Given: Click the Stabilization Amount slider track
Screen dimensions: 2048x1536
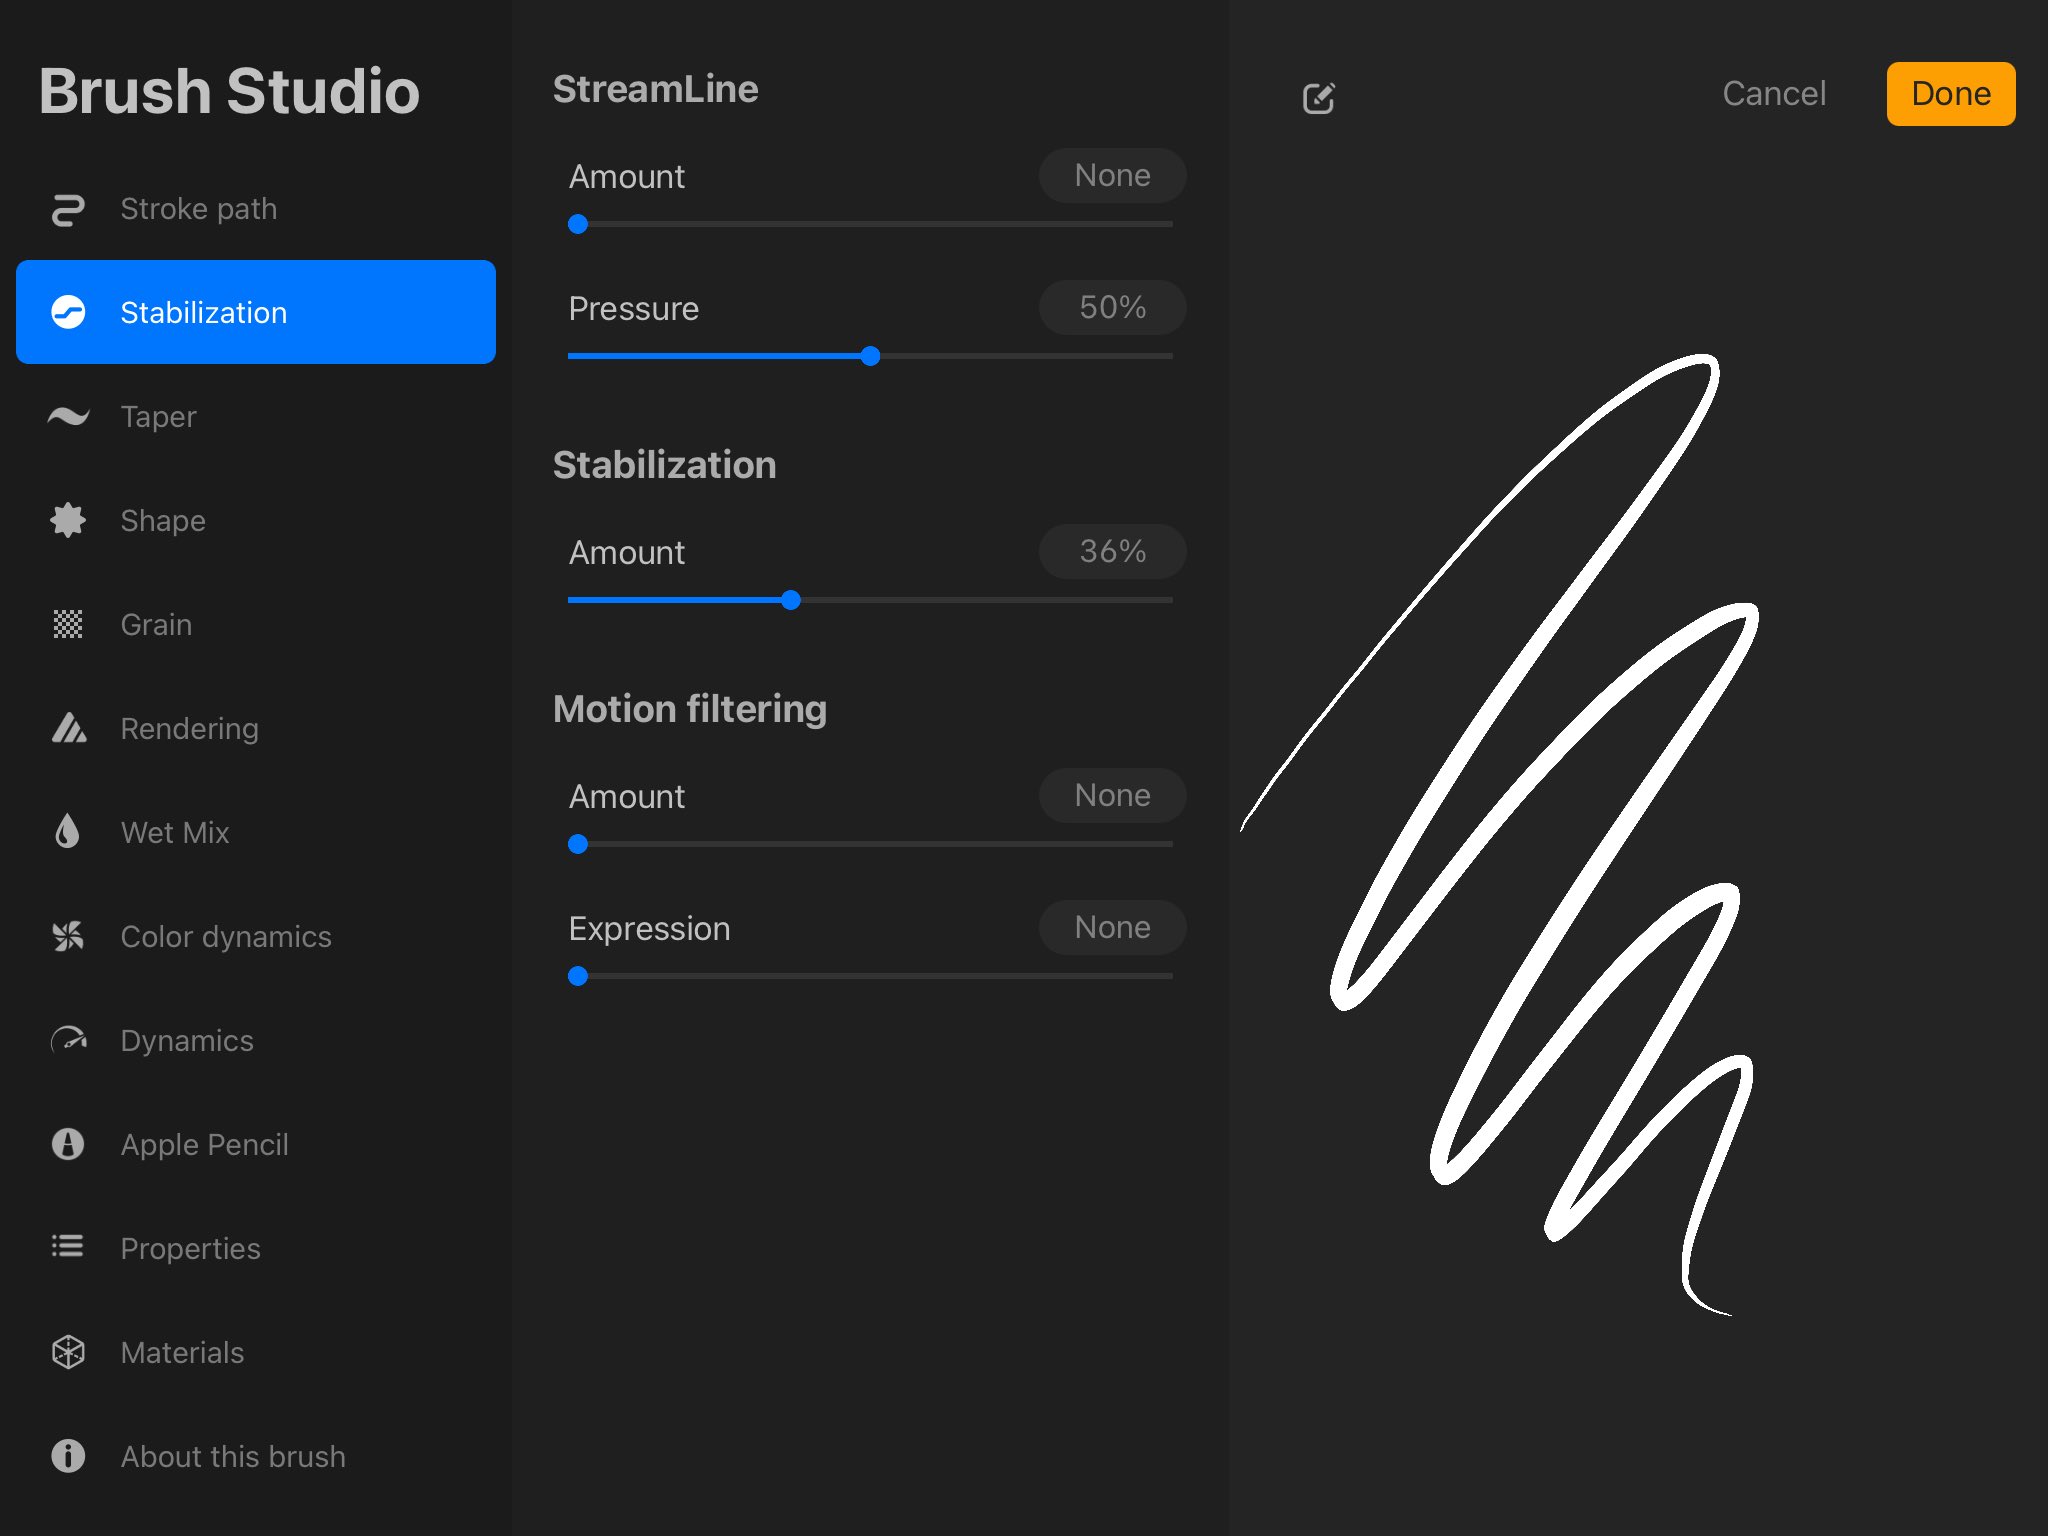Looking at the screenshot, I should point(980,600).
